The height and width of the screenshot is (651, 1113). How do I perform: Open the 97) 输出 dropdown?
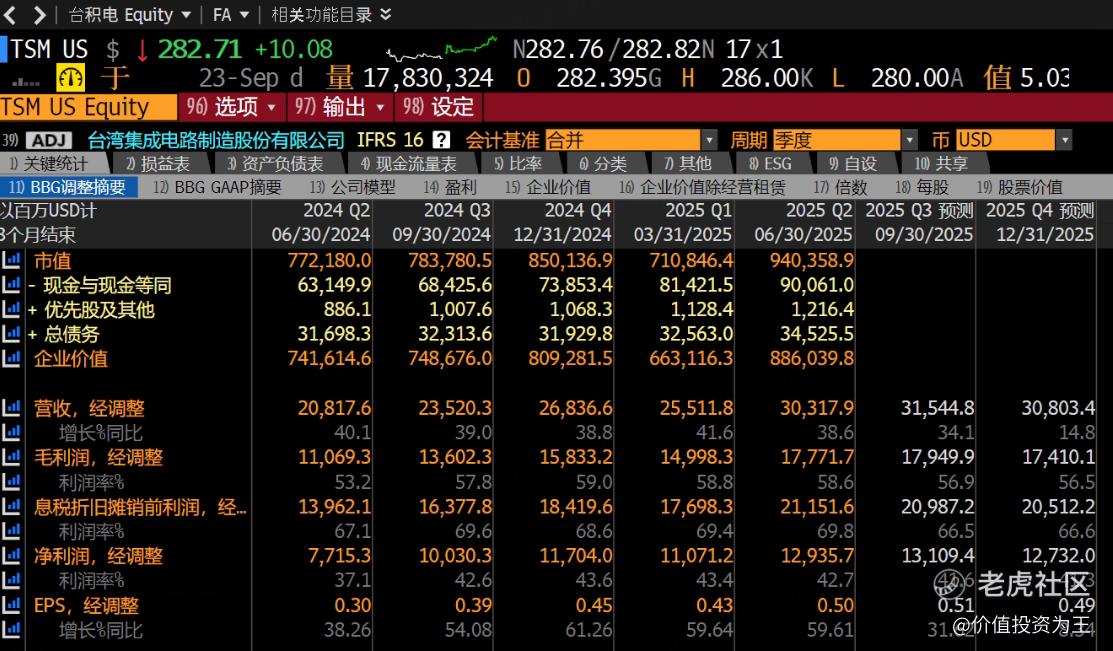340,107
